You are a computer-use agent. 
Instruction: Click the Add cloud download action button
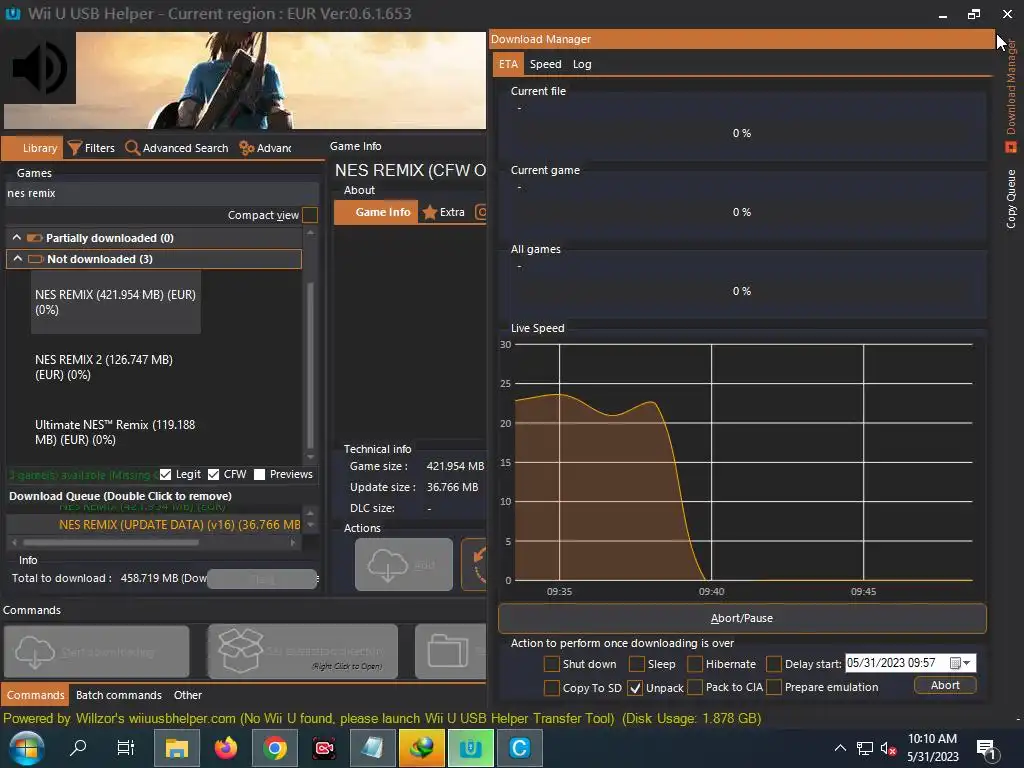[404, 564]
